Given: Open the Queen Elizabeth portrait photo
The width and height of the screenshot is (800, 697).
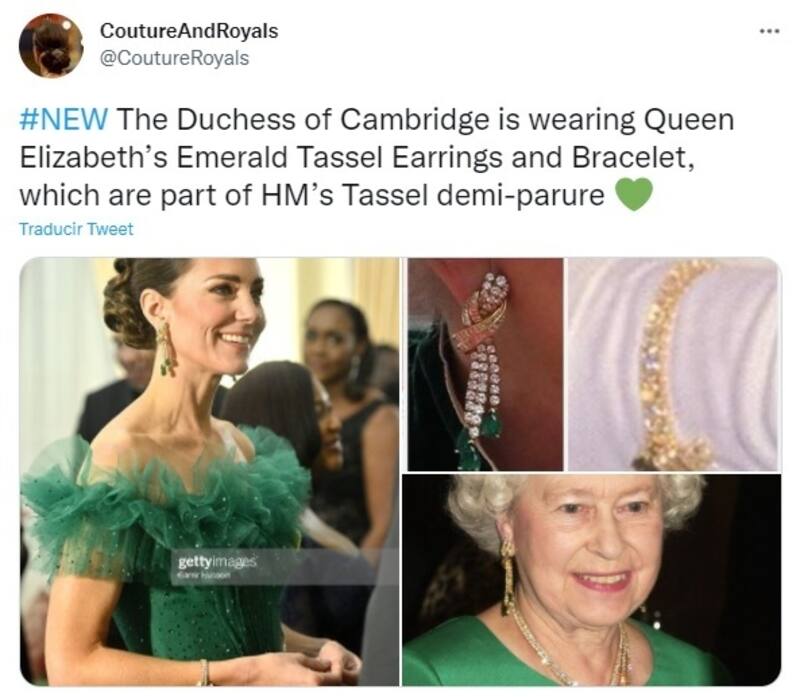Looking at the screenshot, I should [592, 580].
